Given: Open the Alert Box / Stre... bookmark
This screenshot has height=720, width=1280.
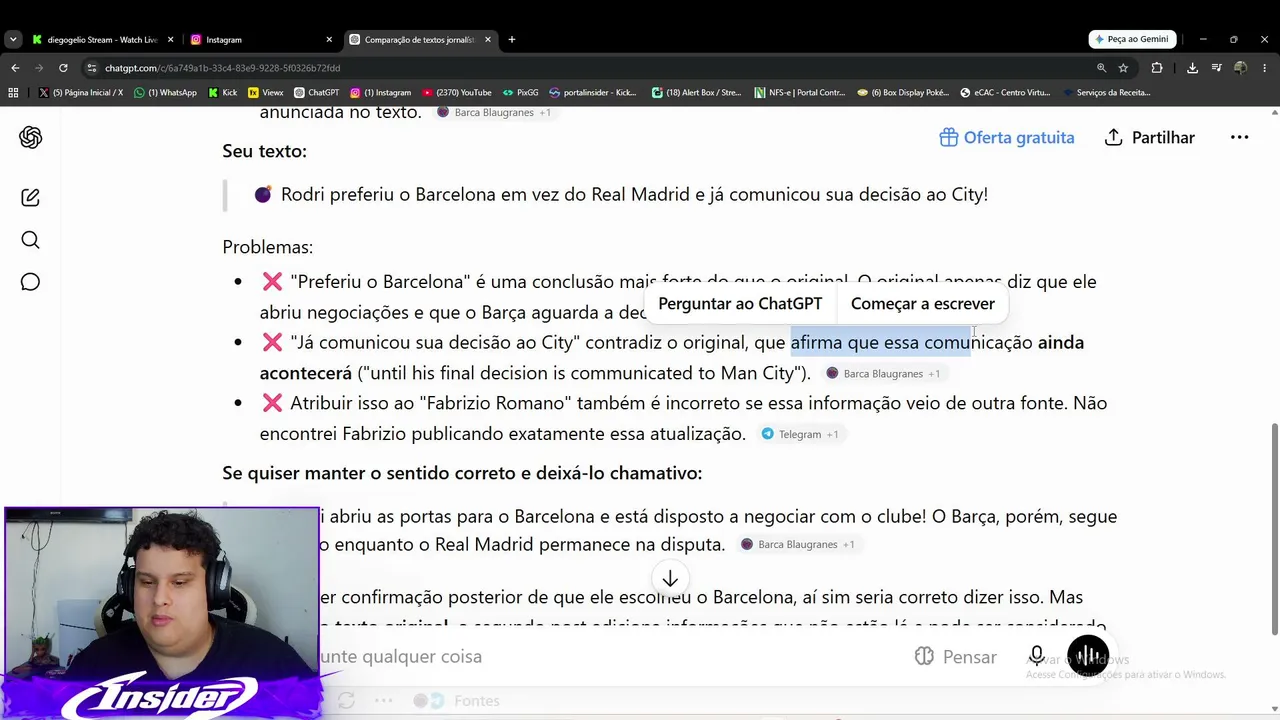Looking at the screenshot, I should tap(696, 93).
